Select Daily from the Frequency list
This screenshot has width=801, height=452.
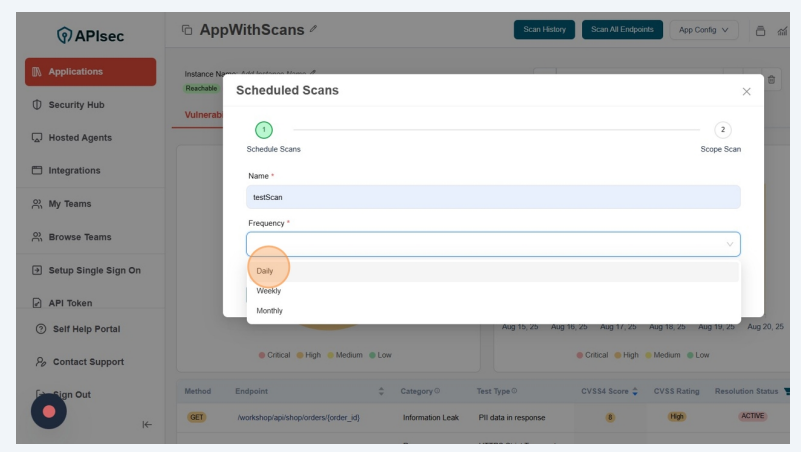pos(265,271)
